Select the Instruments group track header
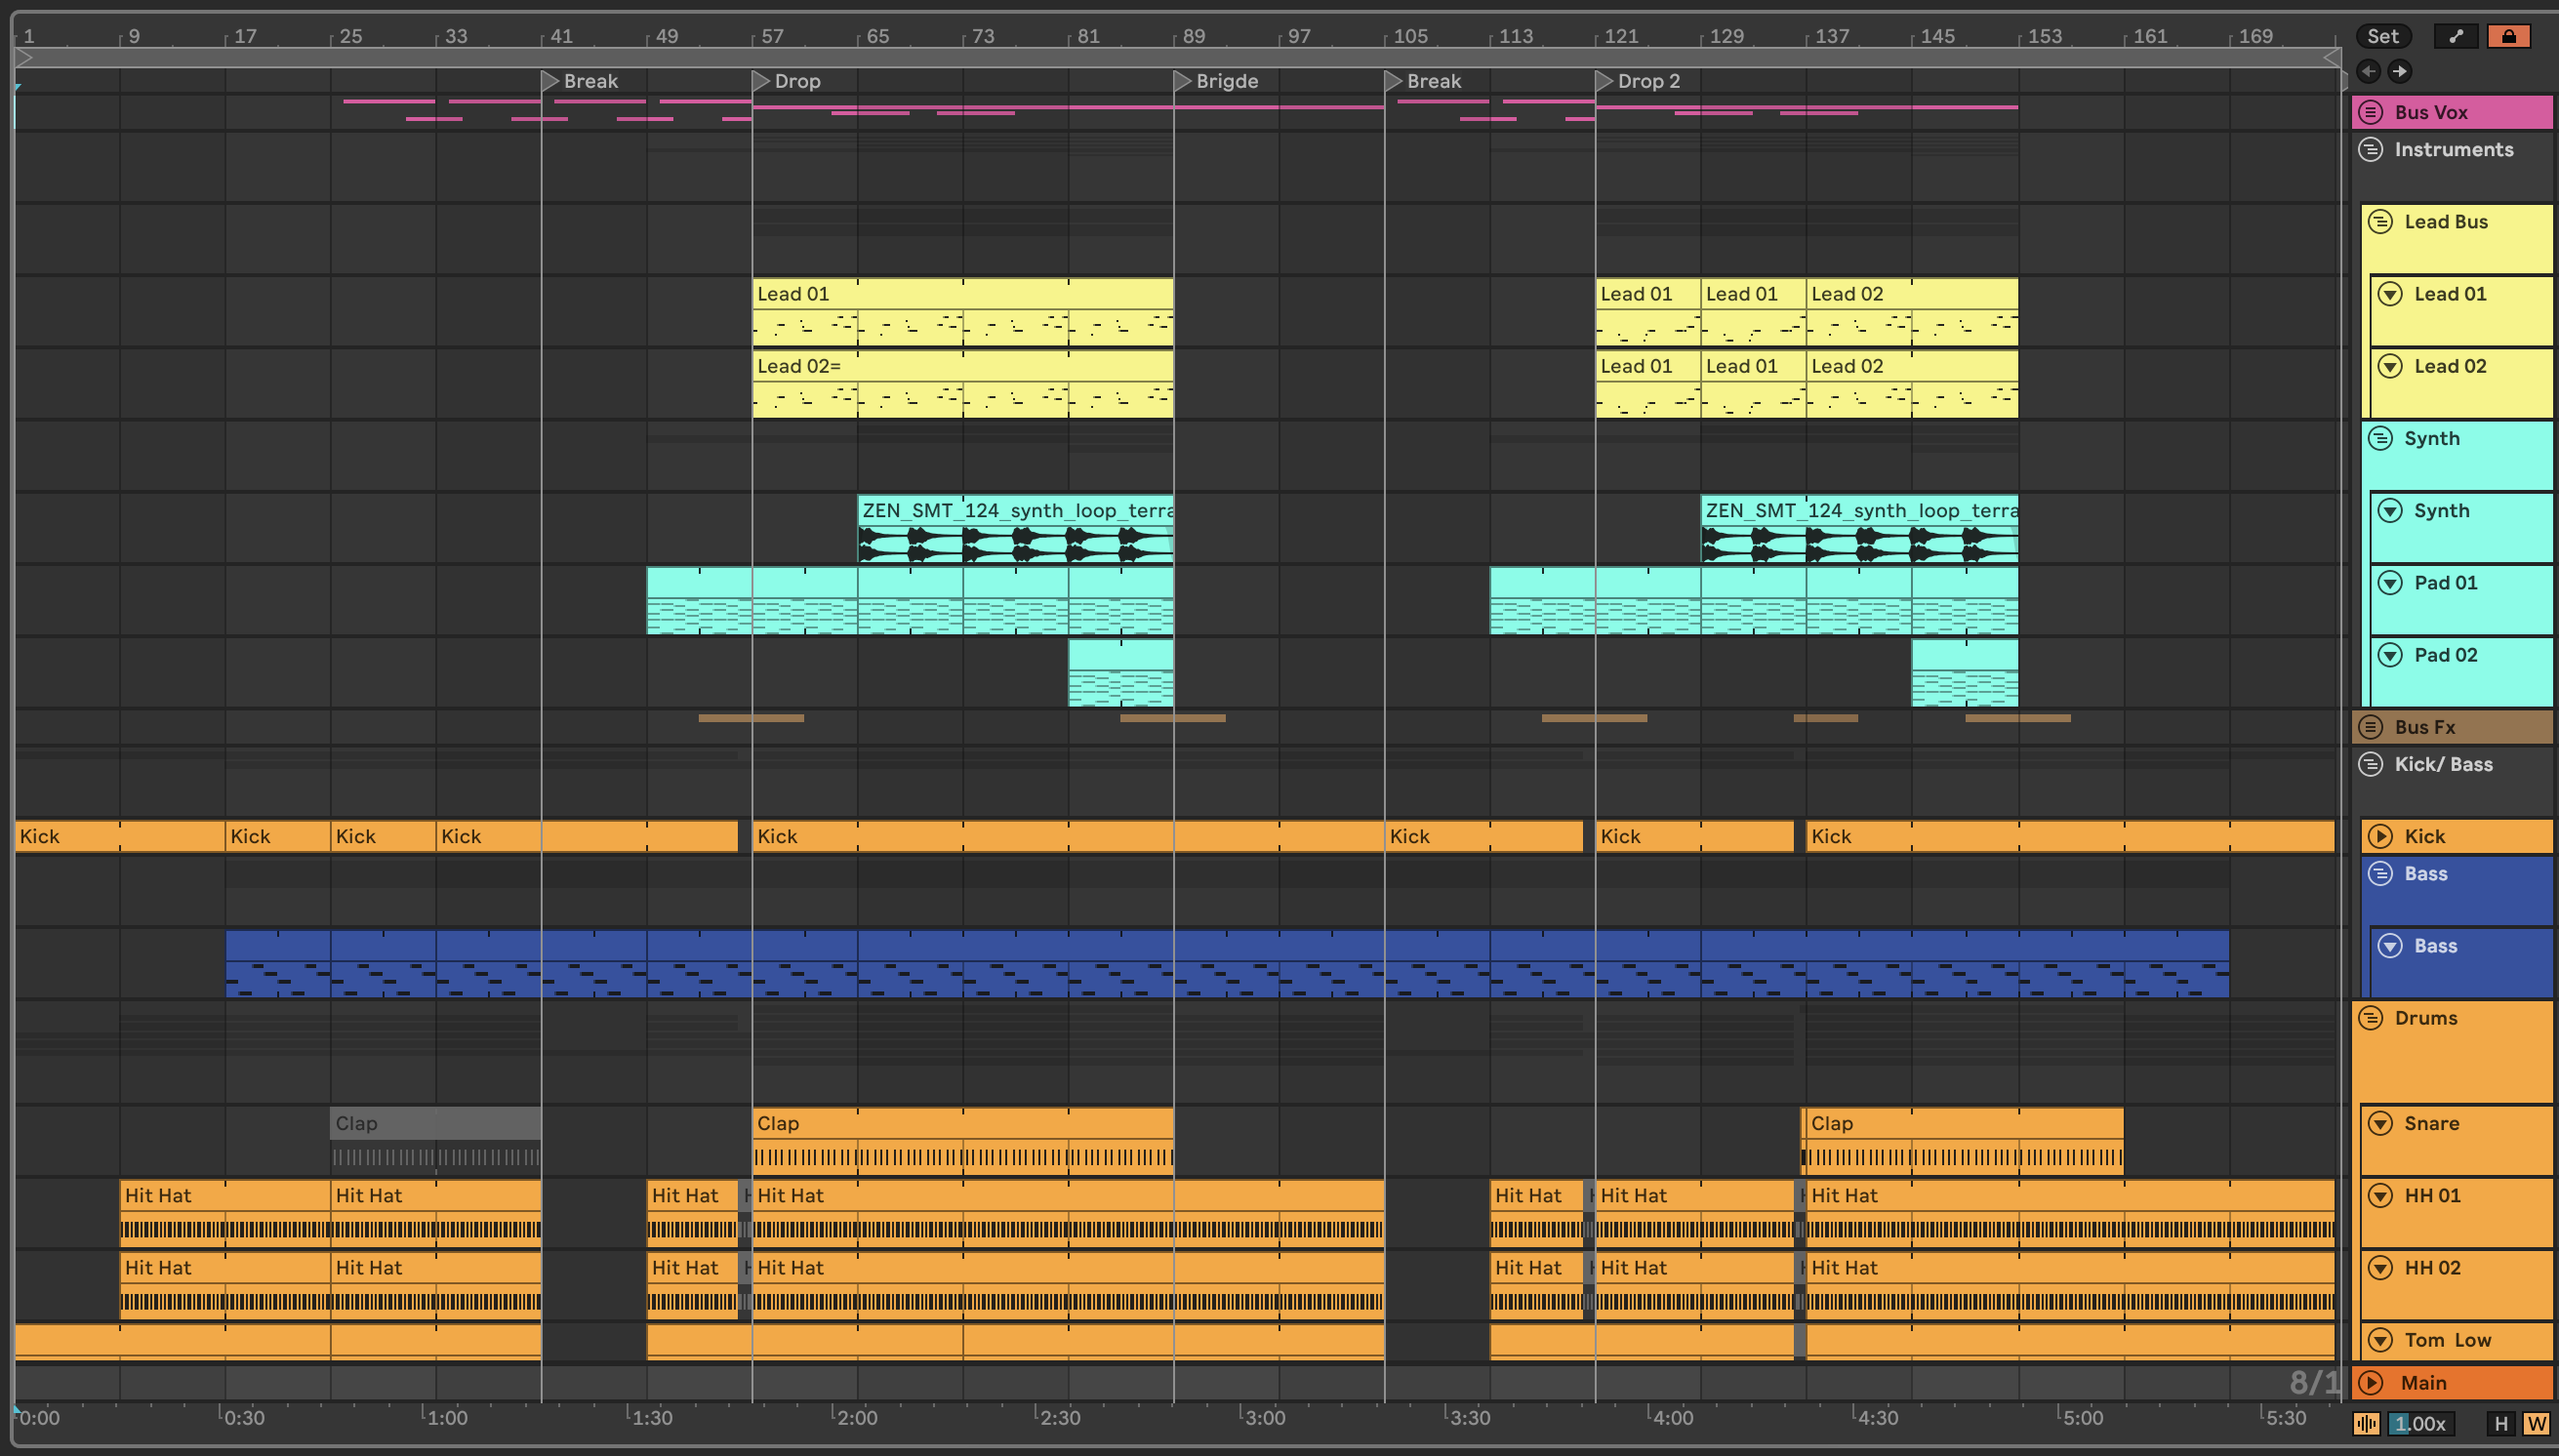This screenshot has width=2559, height=1456. coord(2453,150)
